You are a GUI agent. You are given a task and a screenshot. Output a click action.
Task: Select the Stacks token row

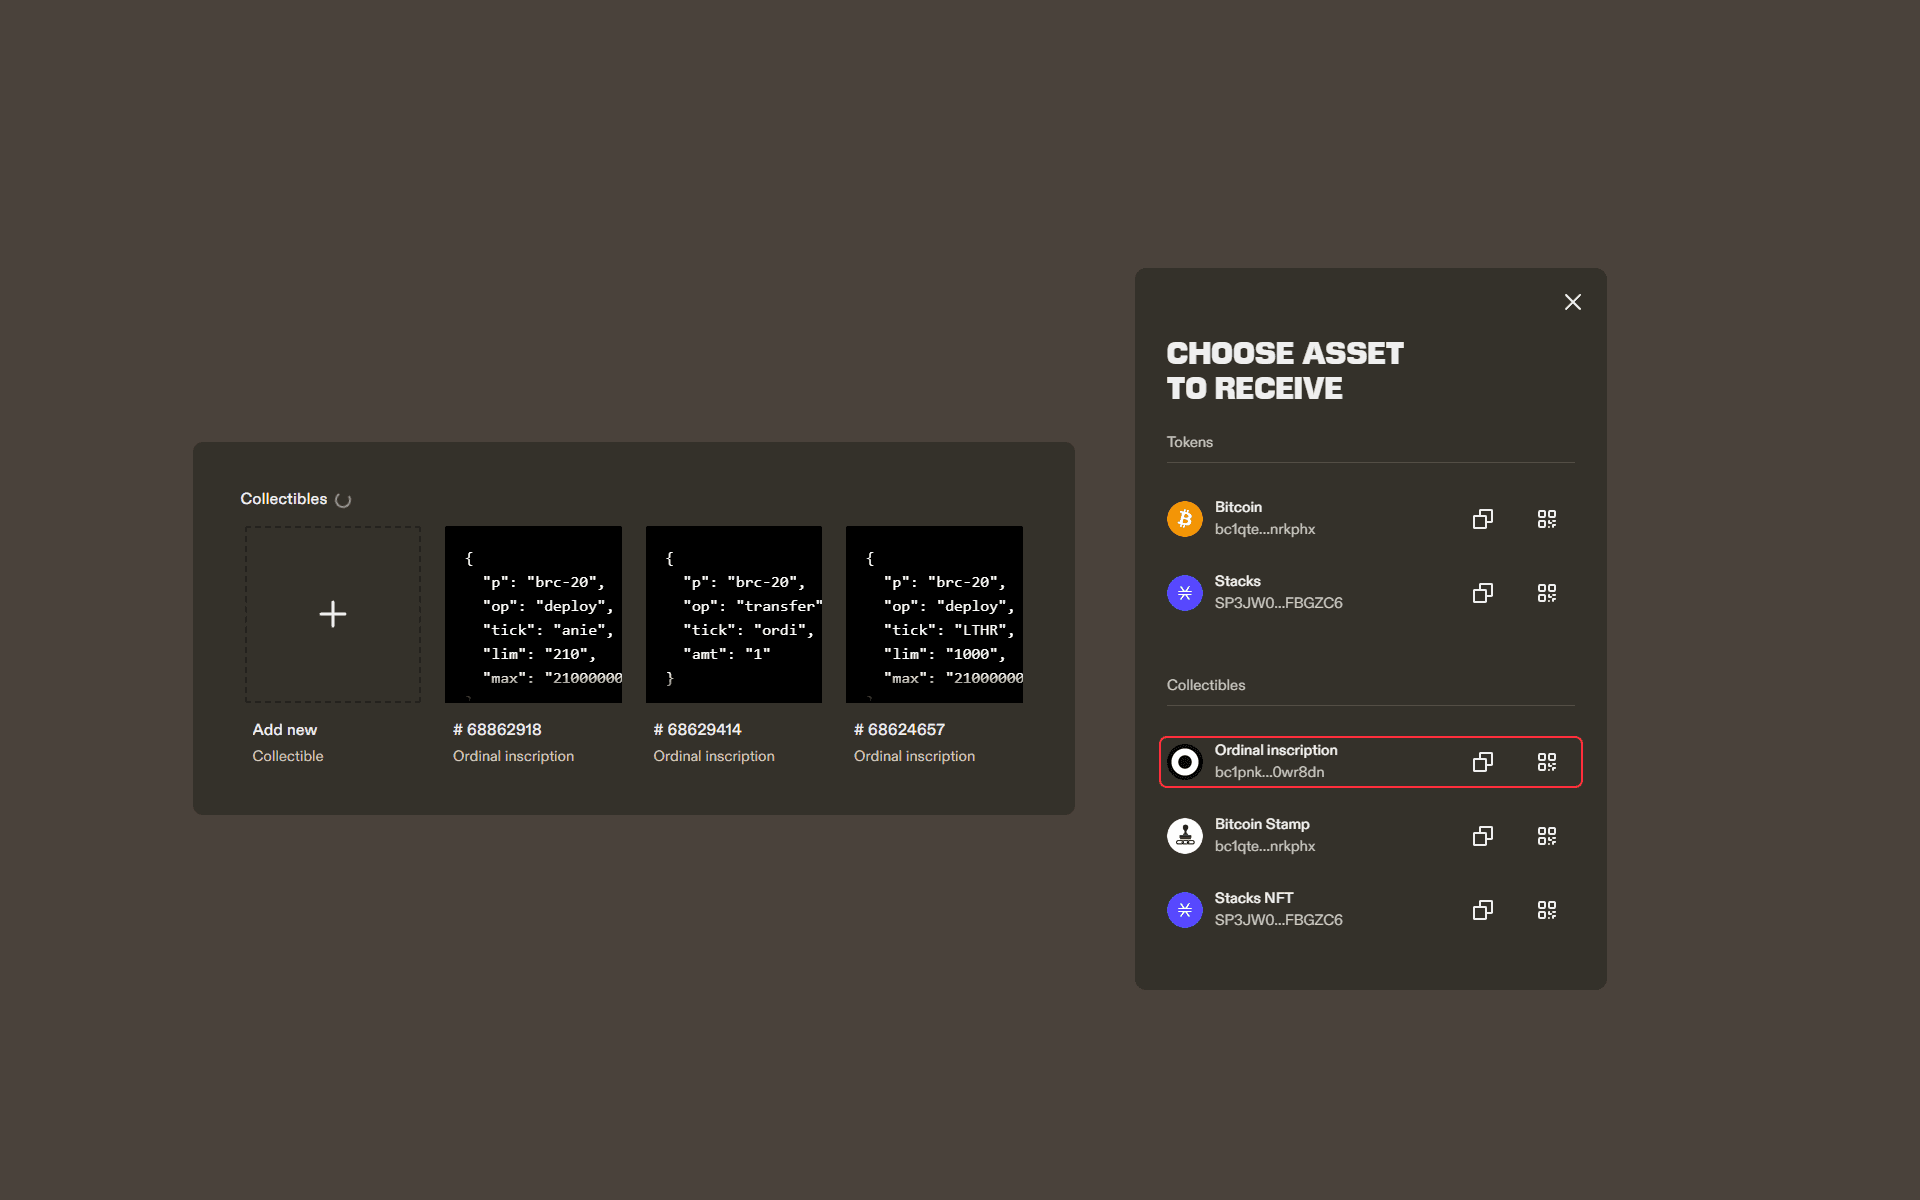(x=1300, y=593)
